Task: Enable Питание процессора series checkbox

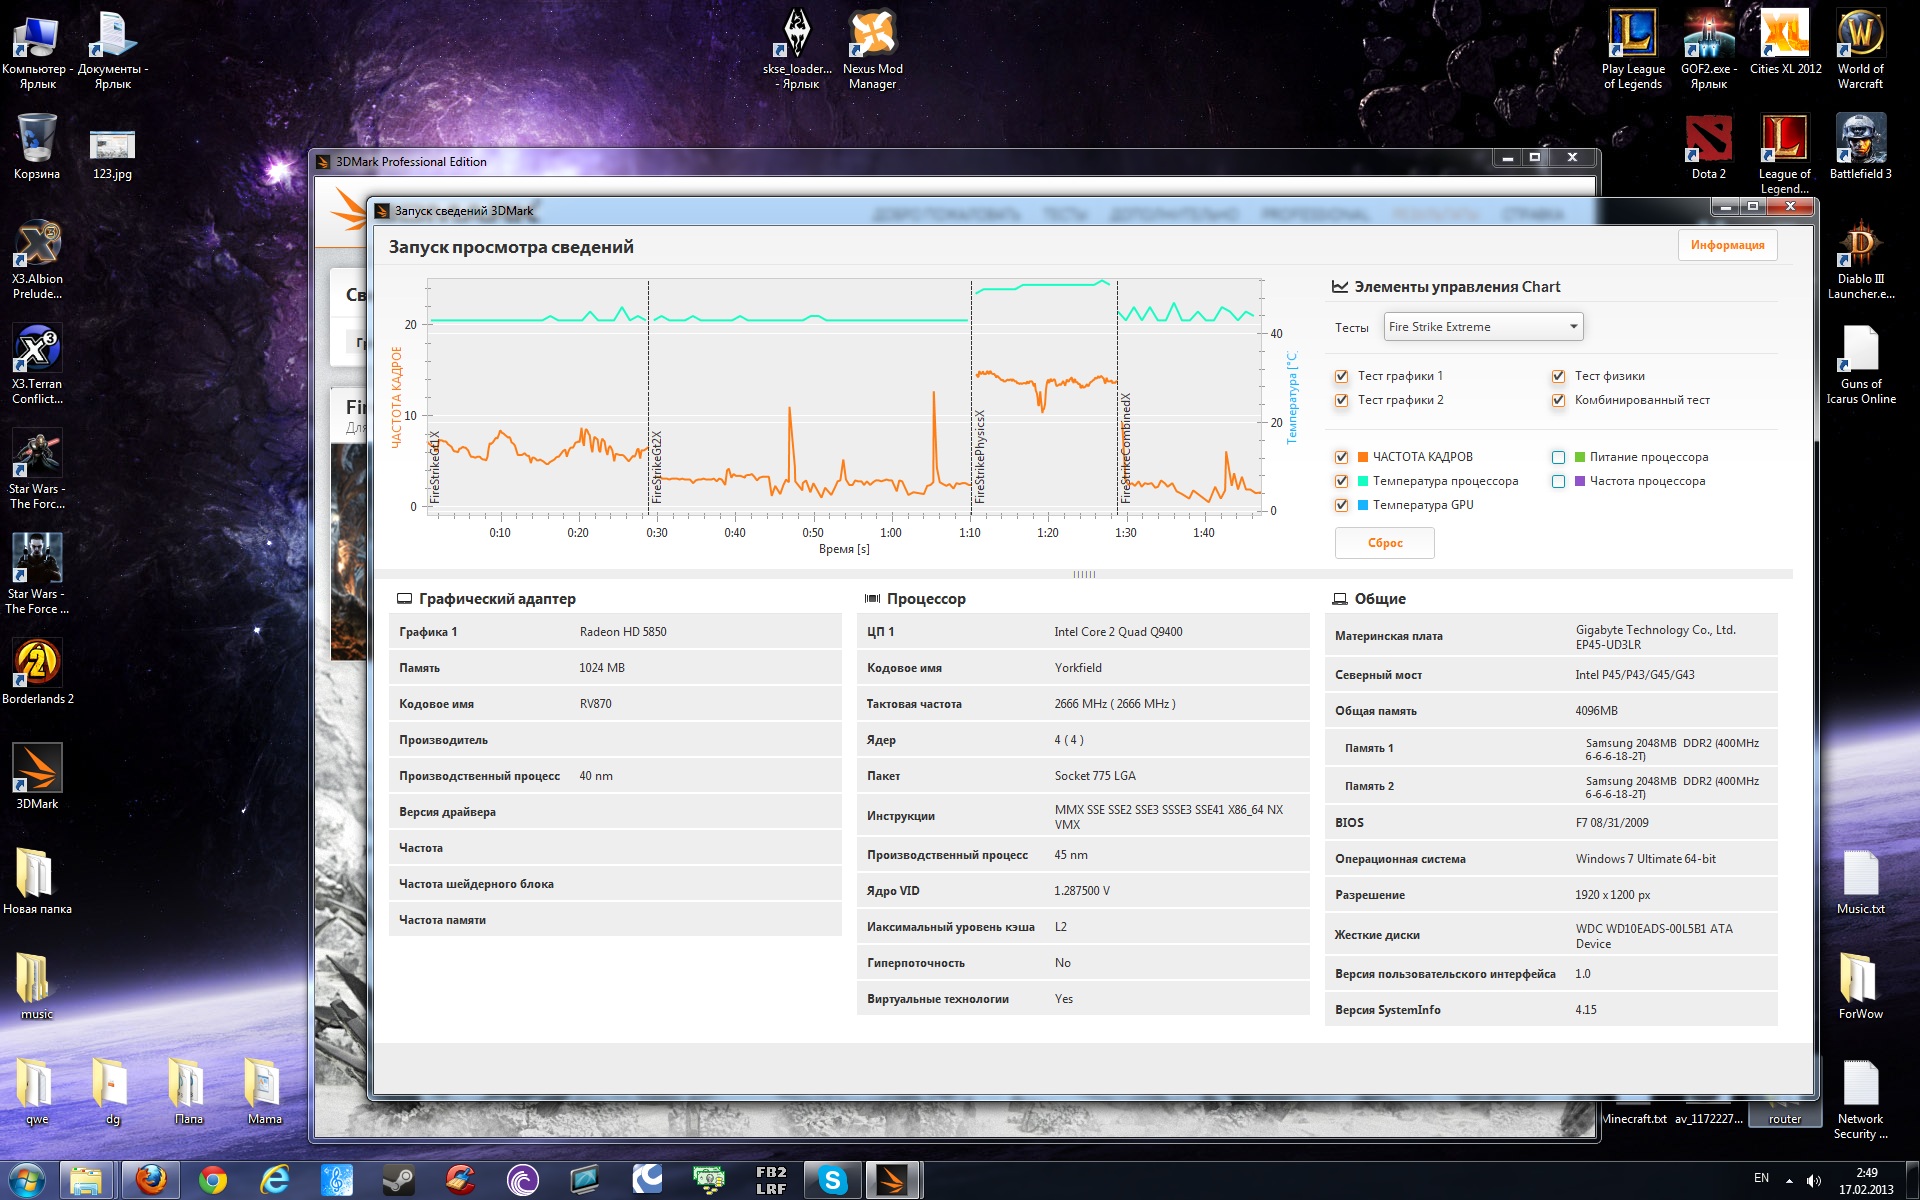Action: 1558,457
